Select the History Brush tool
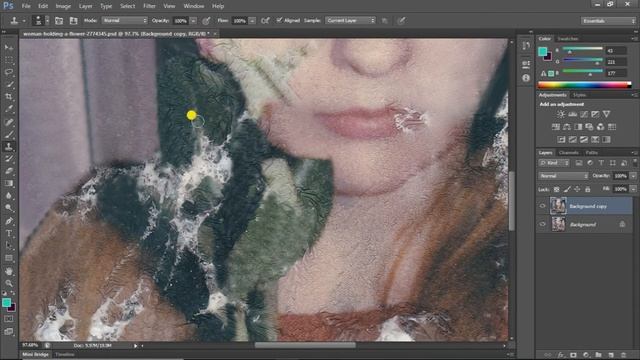Screen dimensions: 640x360 coord(9,158)
